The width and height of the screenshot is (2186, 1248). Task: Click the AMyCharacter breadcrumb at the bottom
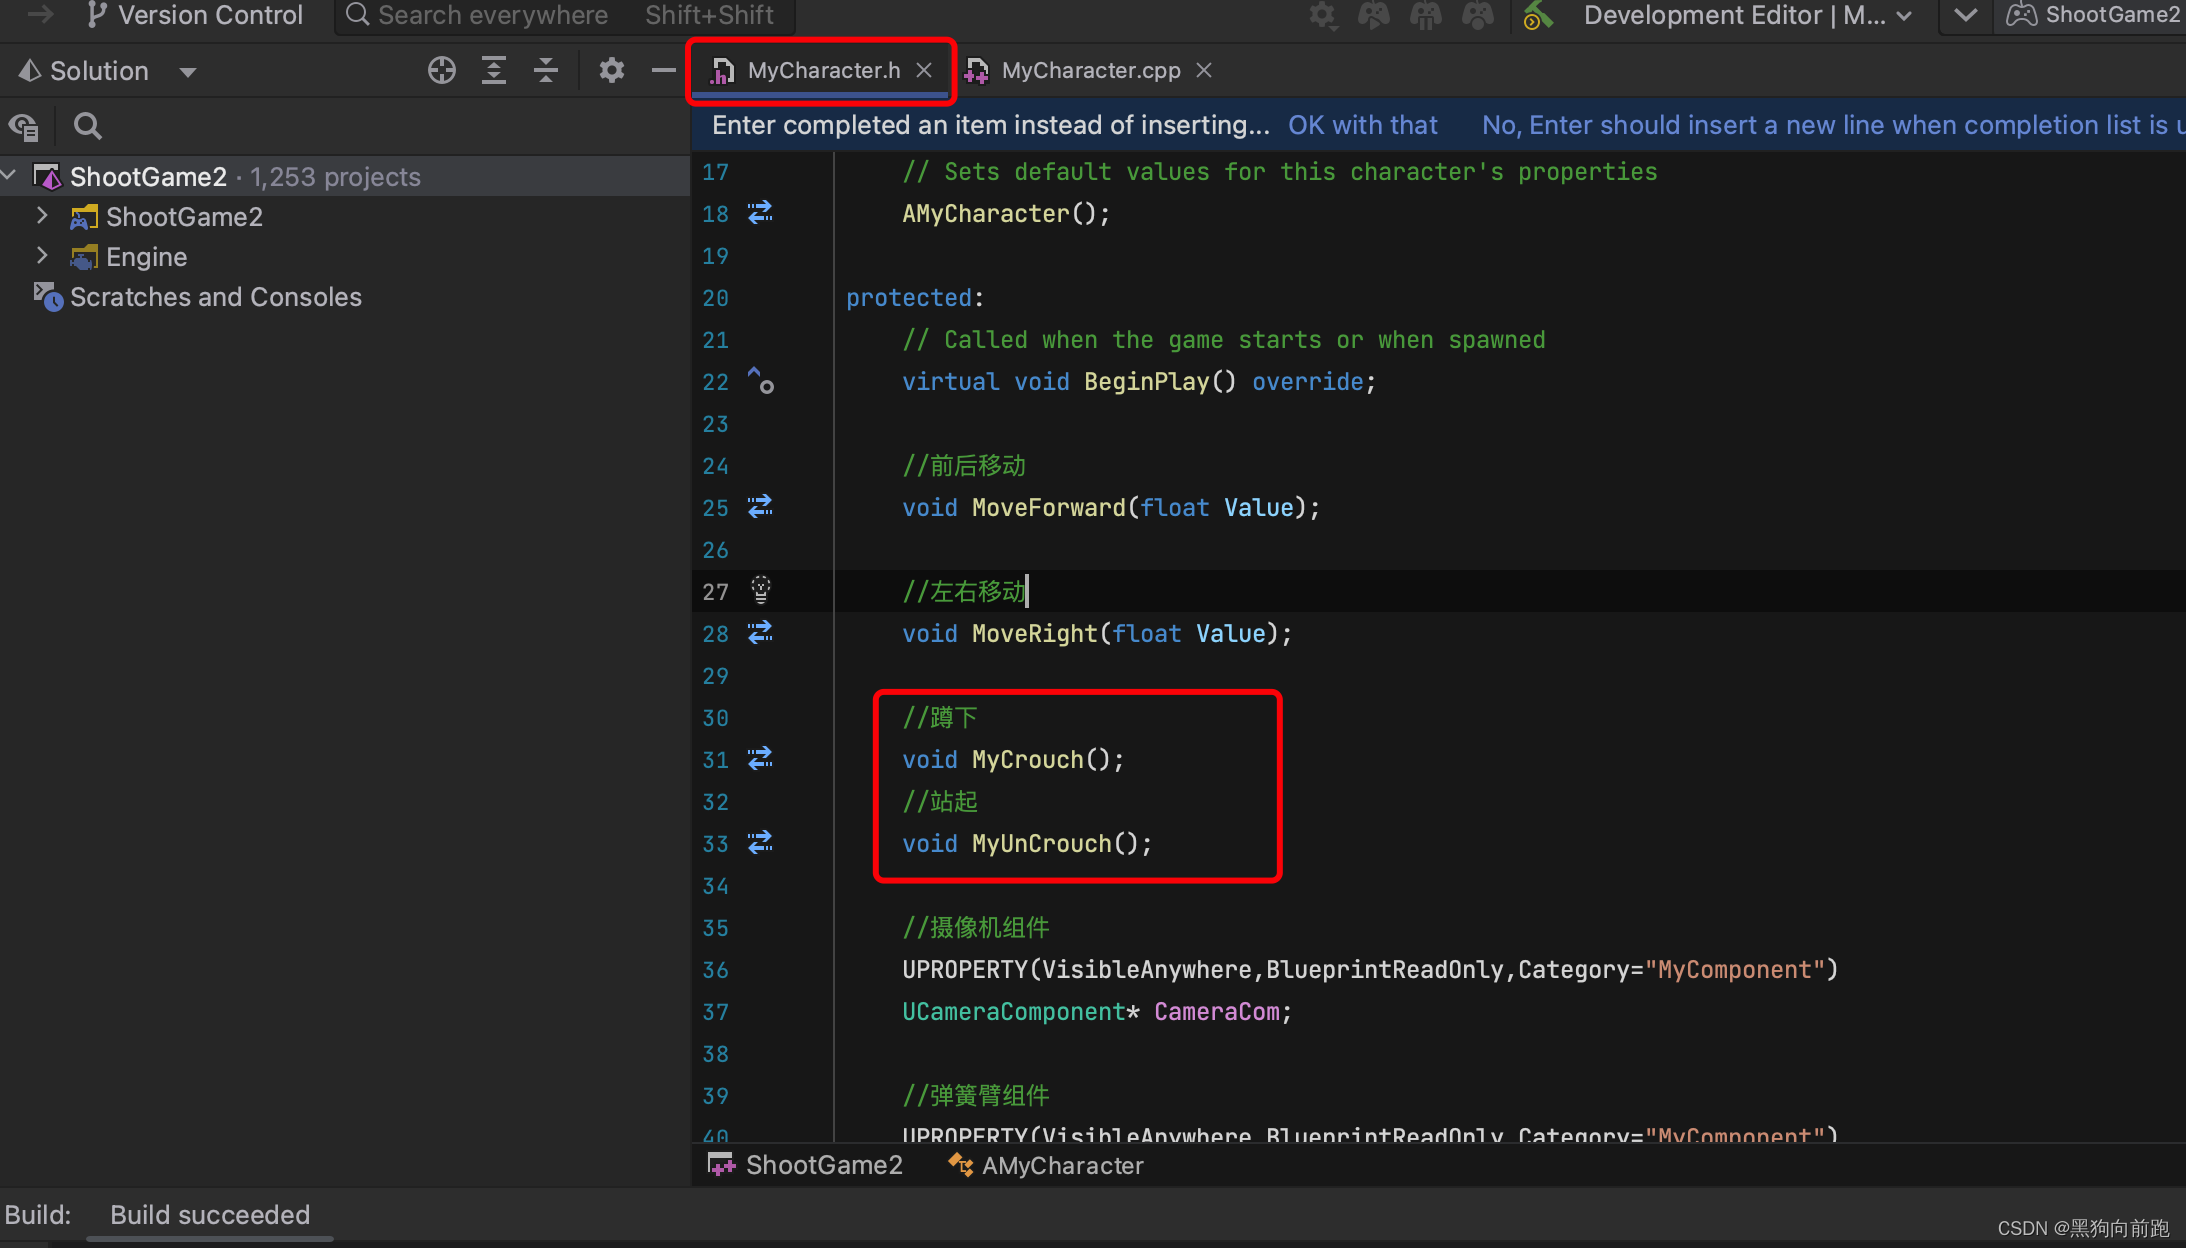(x=1062, y=1165)
